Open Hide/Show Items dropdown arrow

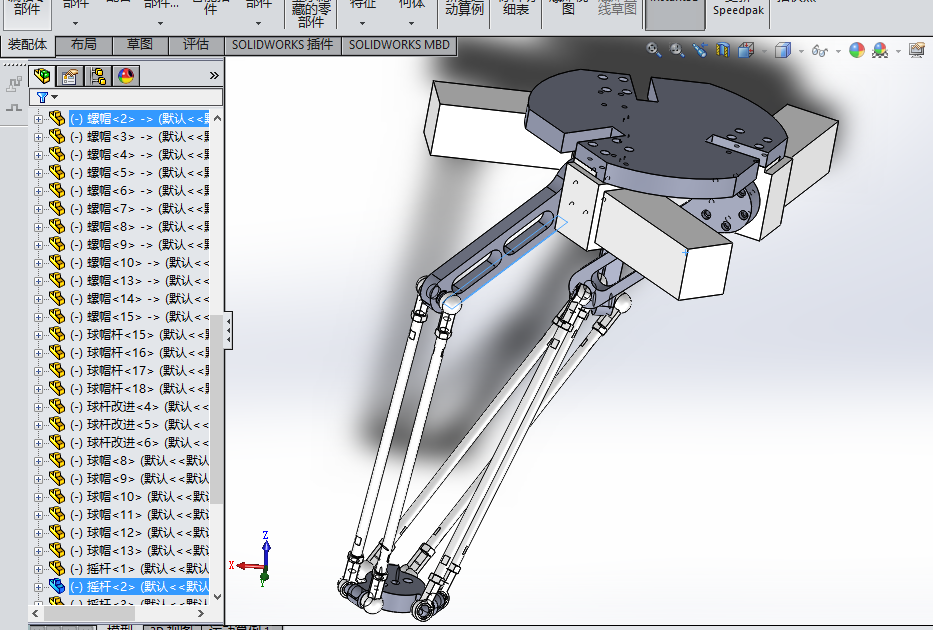(x=838, y=51)
